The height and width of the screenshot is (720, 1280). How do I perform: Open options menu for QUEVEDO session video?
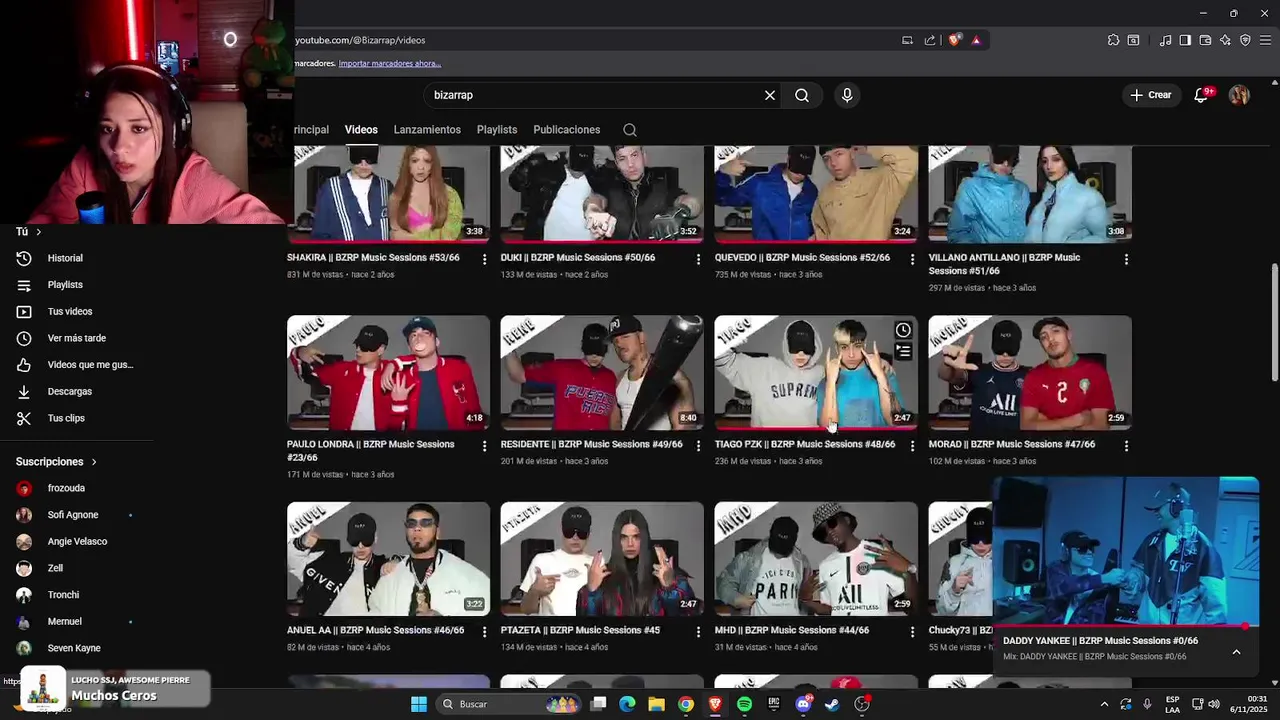[912, 259]
